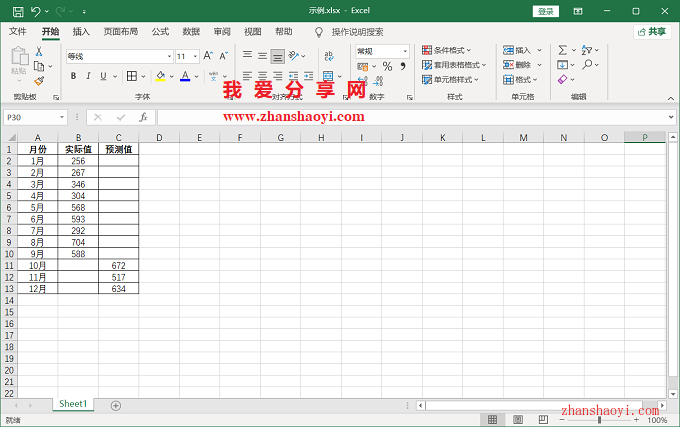This screenshot has height=427, width=680.
Task: Click the Merge and Center icon
Action: 328,76
